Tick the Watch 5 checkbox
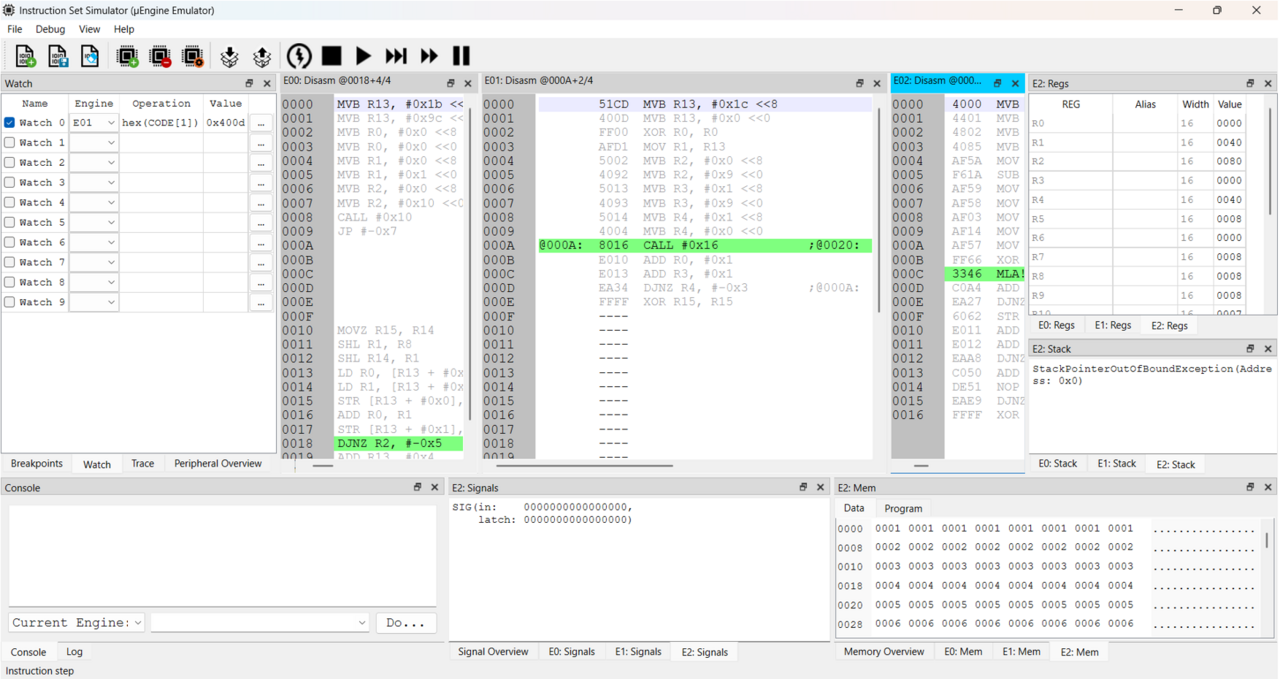1280x679 pixels. tap(10, 223)
